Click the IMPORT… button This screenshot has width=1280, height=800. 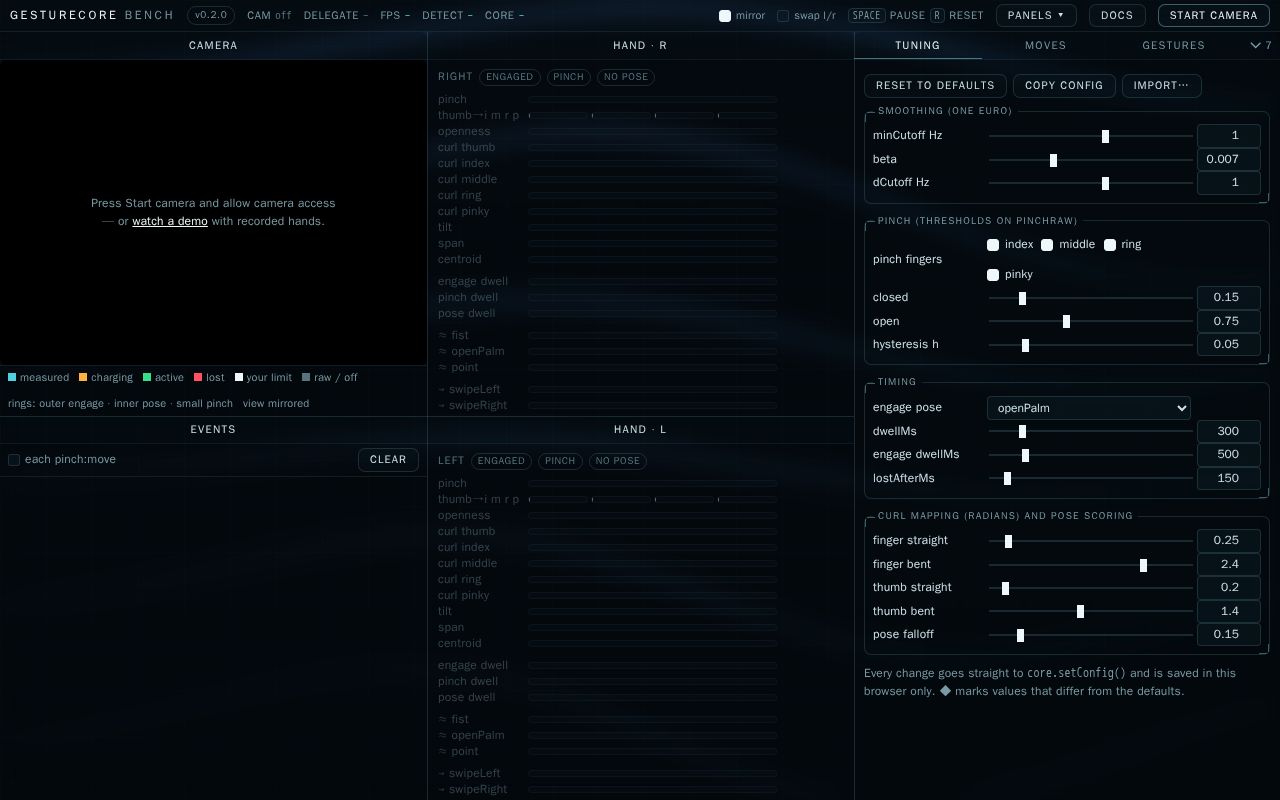pyautogui.click(x=1161, y=85)
